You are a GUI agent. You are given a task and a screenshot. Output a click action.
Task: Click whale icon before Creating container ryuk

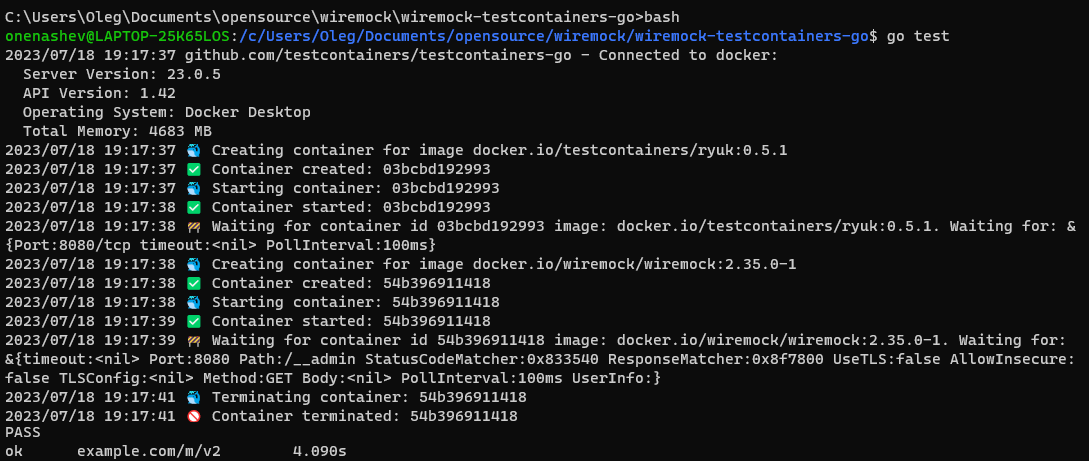pyautogui.click(x=194, y=151)
